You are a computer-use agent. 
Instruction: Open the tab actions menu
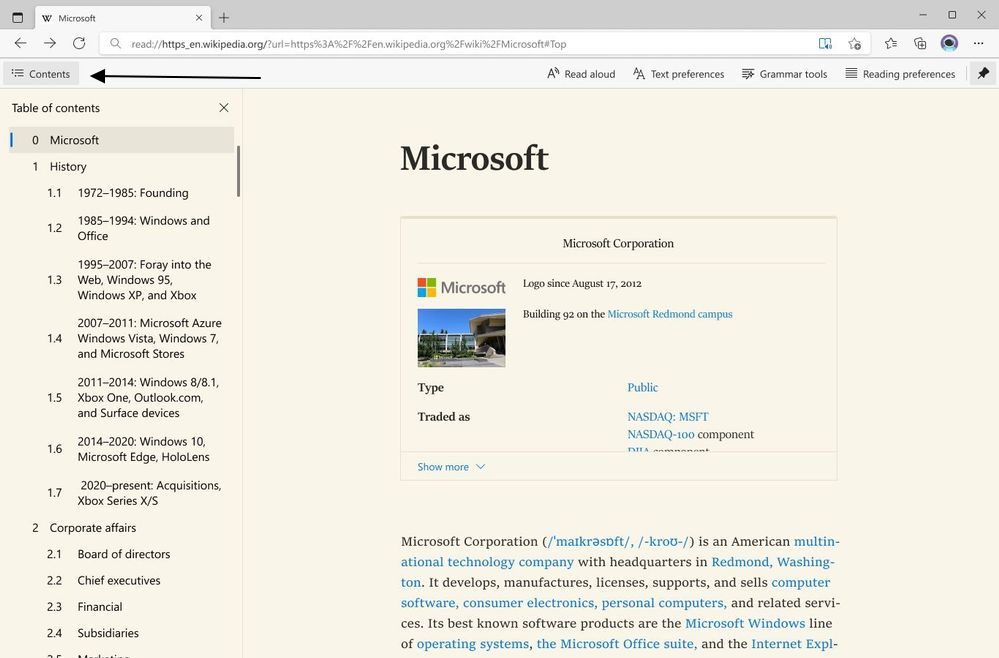18,18
